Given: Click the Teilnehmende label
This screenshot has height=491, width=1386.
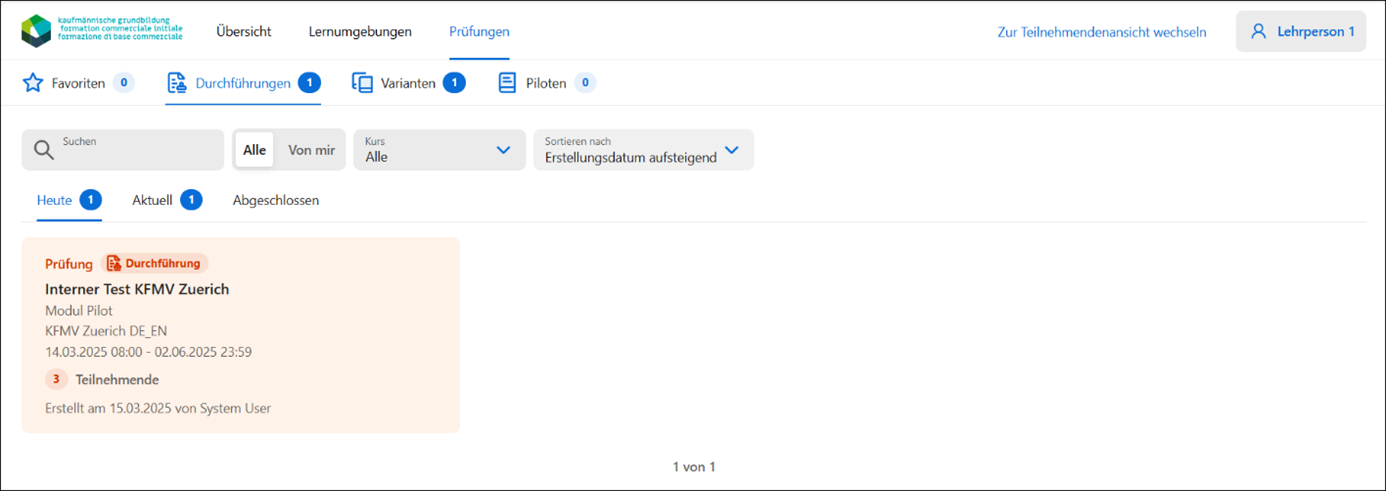Looking at the screenshot, I should (x=117, y=380).
